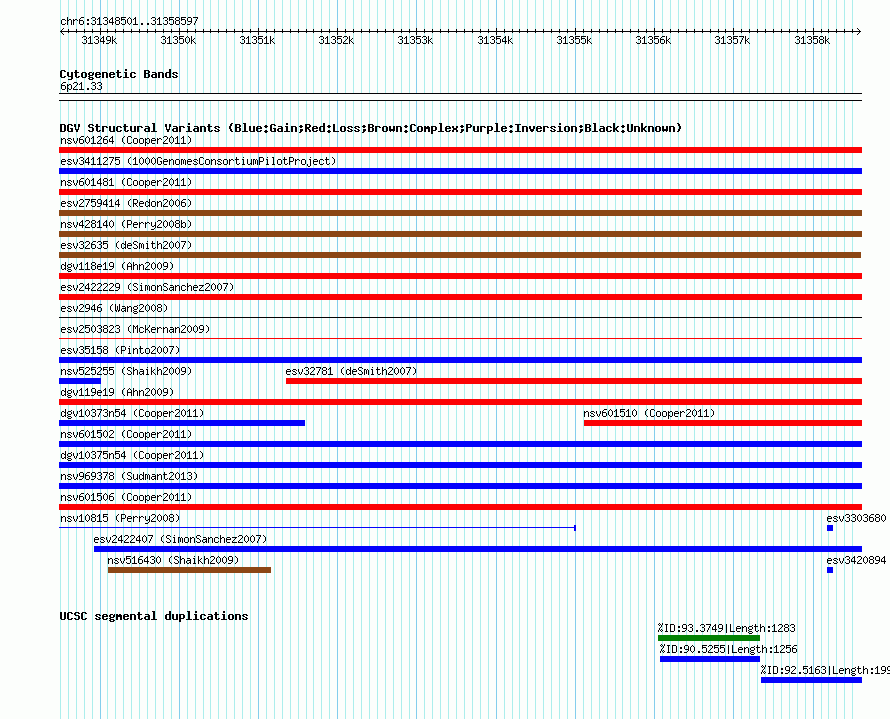Click the dgv118e19 (Ahn2009) label
Viewport: 890px width, 719px height.
(x=117, y=266)
